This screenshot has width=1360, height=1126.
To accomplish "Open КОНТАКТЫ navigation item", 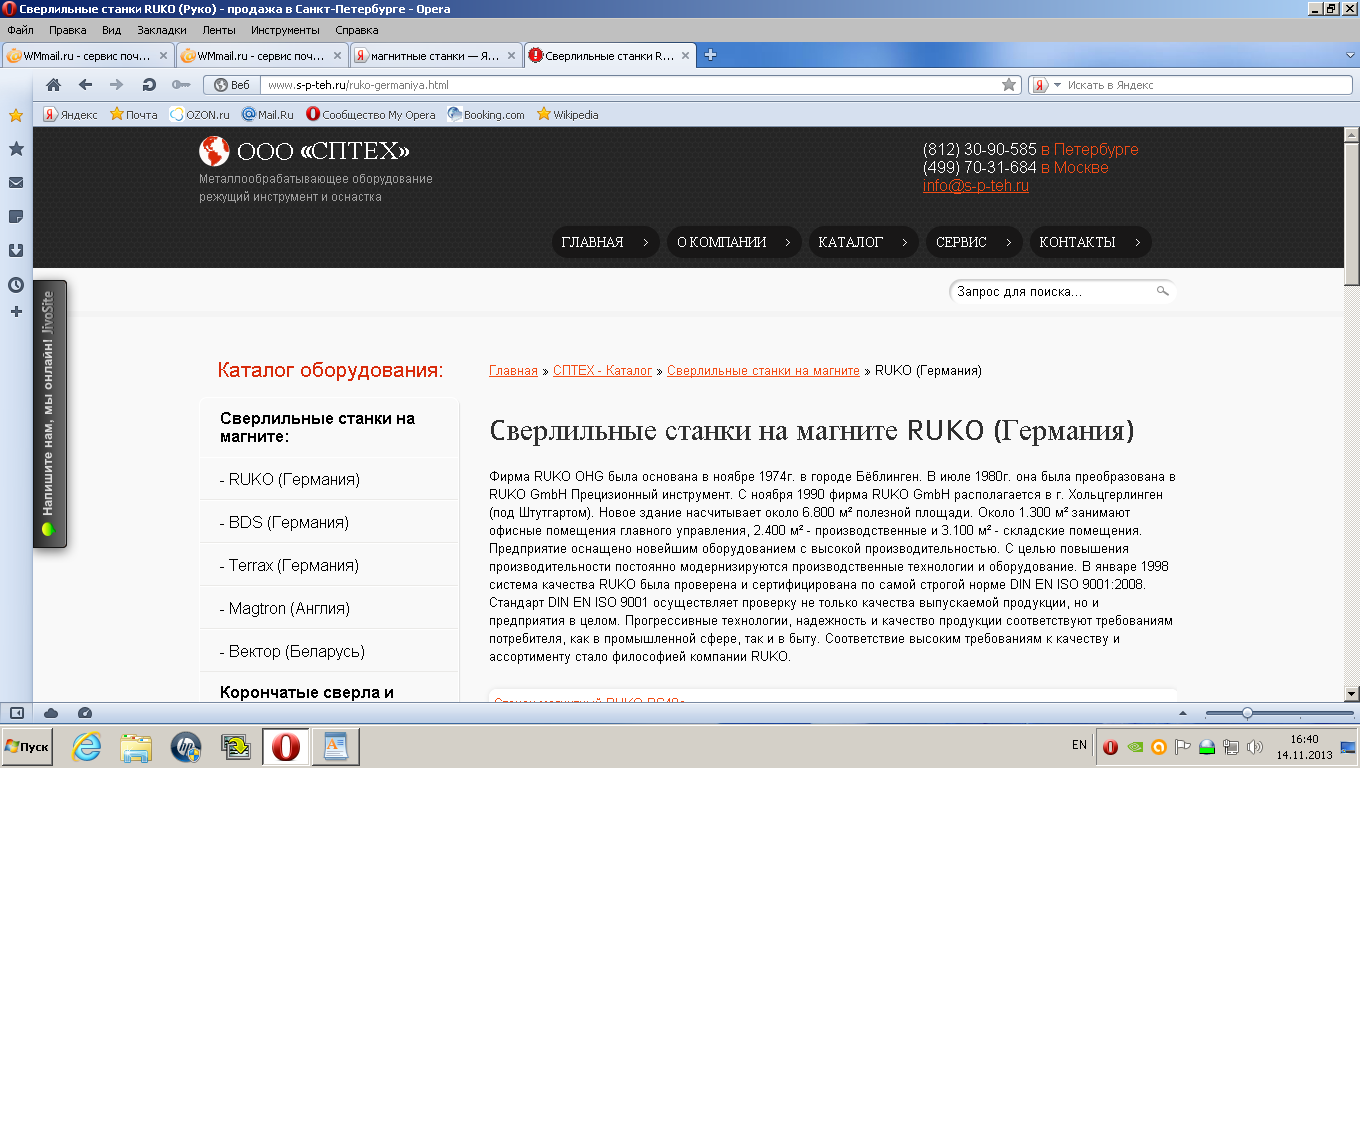I will tap(1090, 242).
